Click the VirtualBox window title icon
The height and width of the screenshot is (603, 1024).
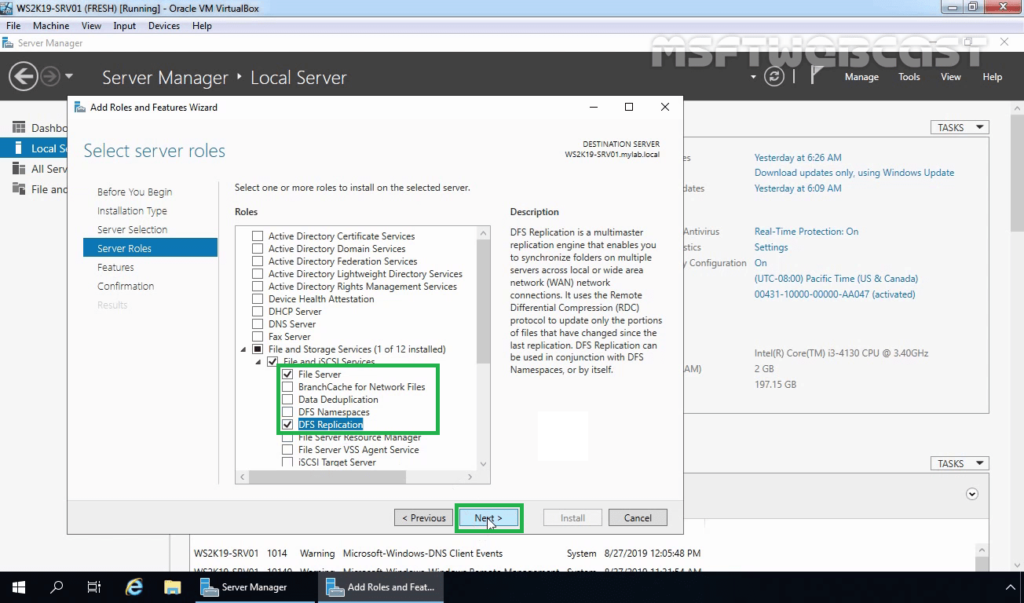click(x=7, y=8)
